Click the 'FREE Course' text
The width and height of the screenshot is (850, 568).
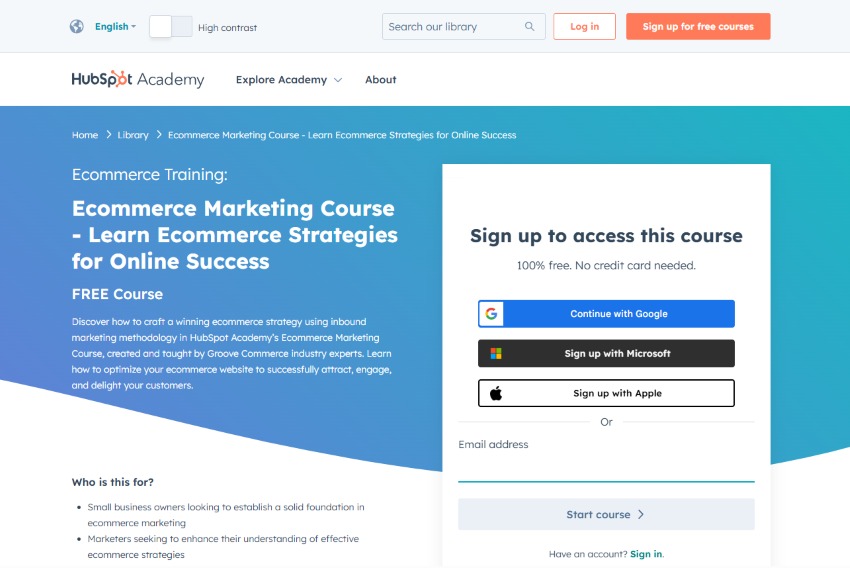pos(117,294)
